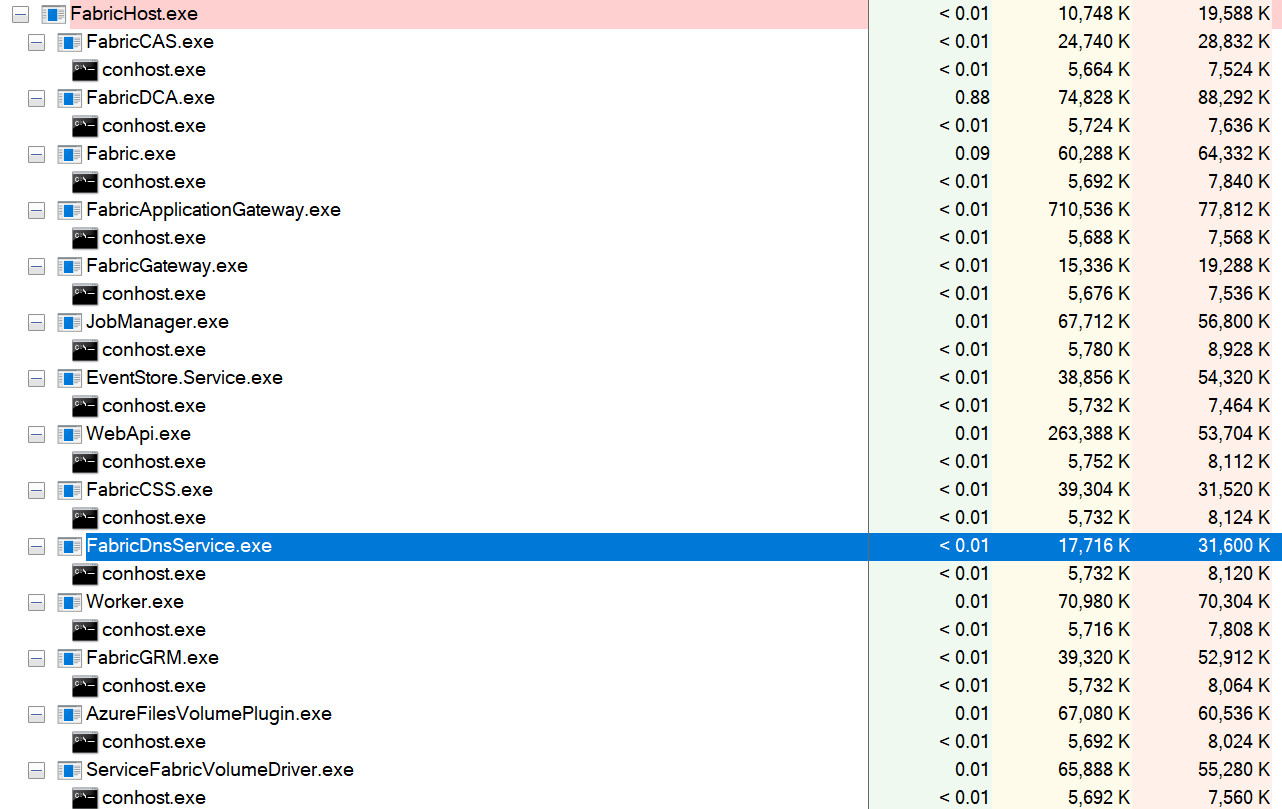The width and height of the screenshot is (1282, 809).
Task: Click the console icon of conhost.exe under FabricApplicationGateway.exe
Action: coord(85,238)
